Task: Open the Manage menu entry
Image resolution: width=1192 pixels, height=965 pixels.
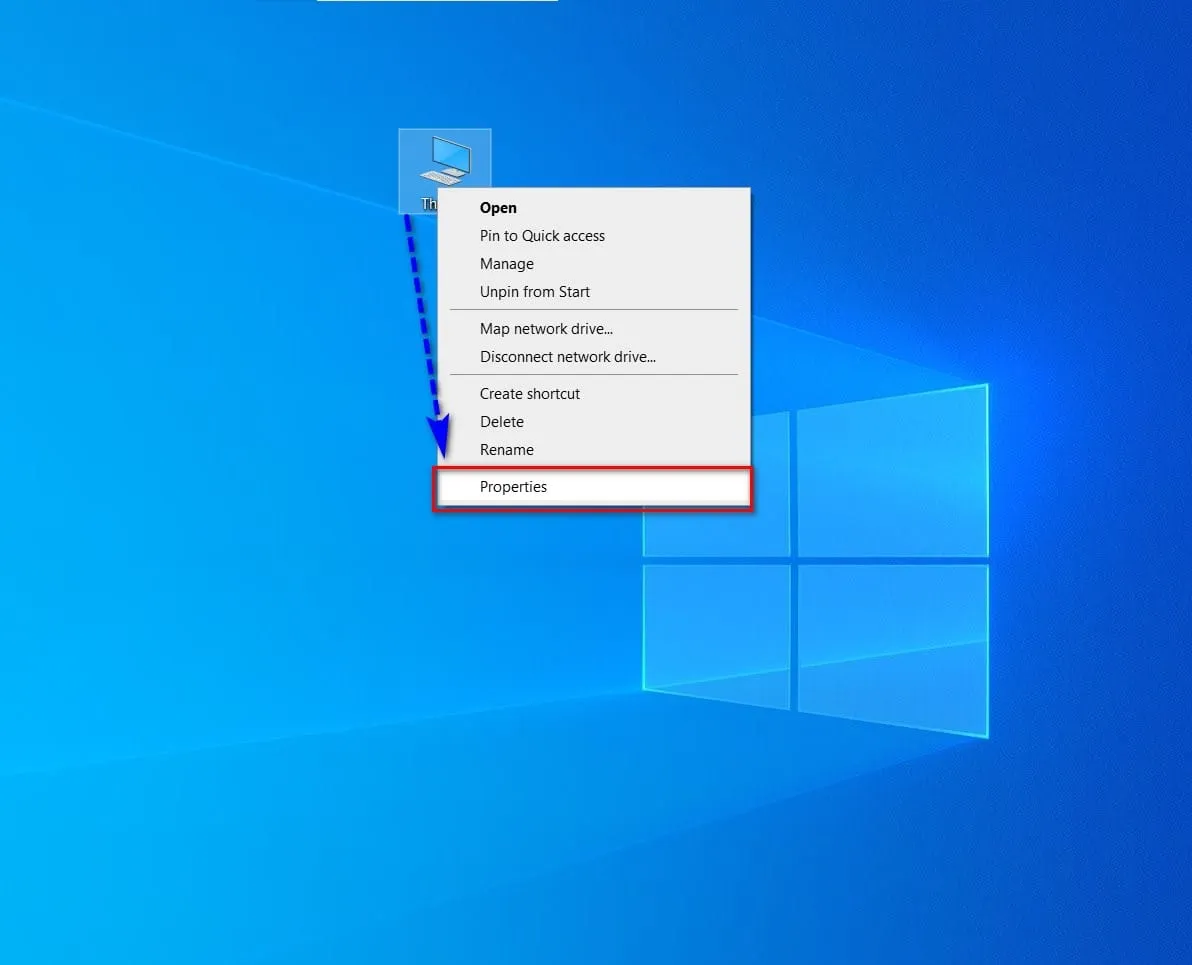Action: click(x=506, y=264)
